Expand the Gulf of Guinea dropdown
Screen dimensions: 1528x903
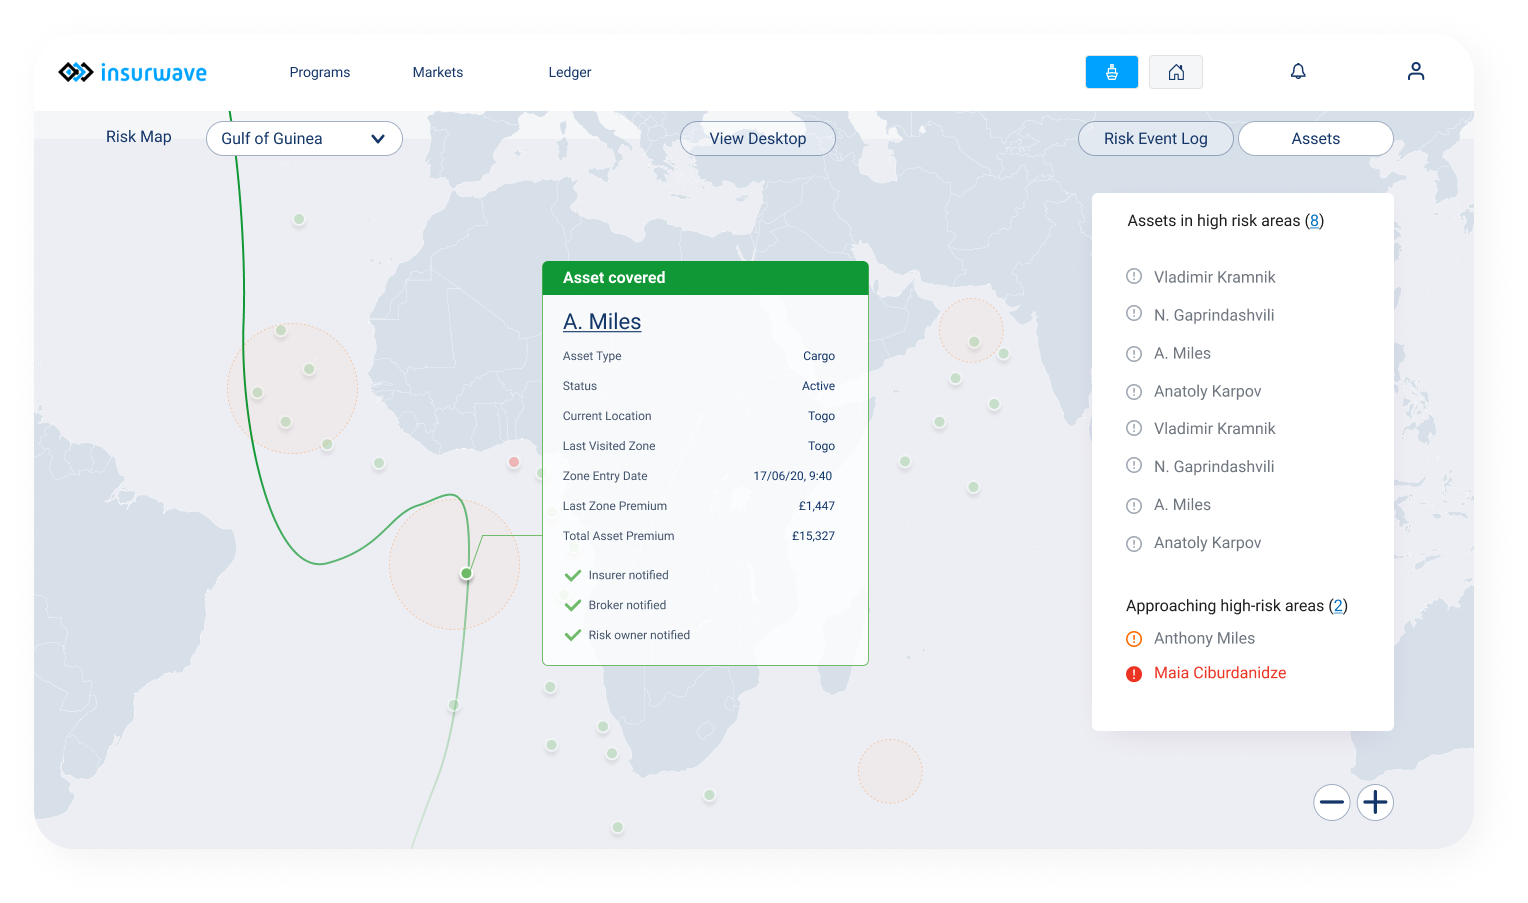[x=304, y=139]
